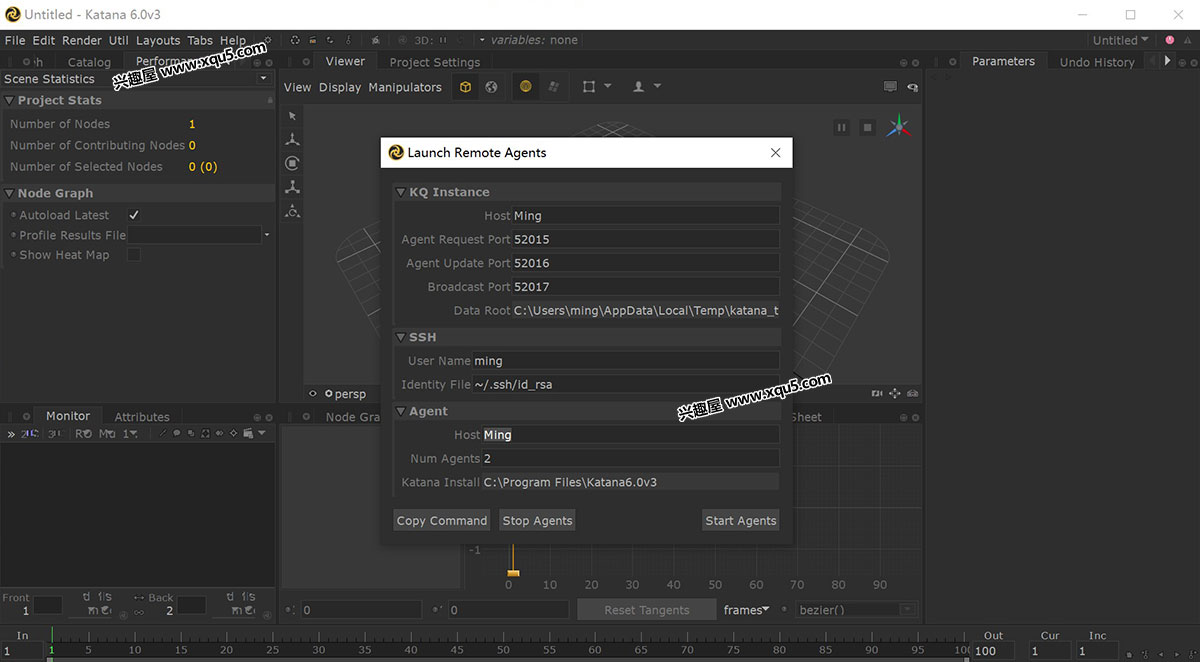This screenshot has width=1200, height=662.
Task: Pause the Viewer rendering
Action: pyautogui.click(x=842, y=128)
